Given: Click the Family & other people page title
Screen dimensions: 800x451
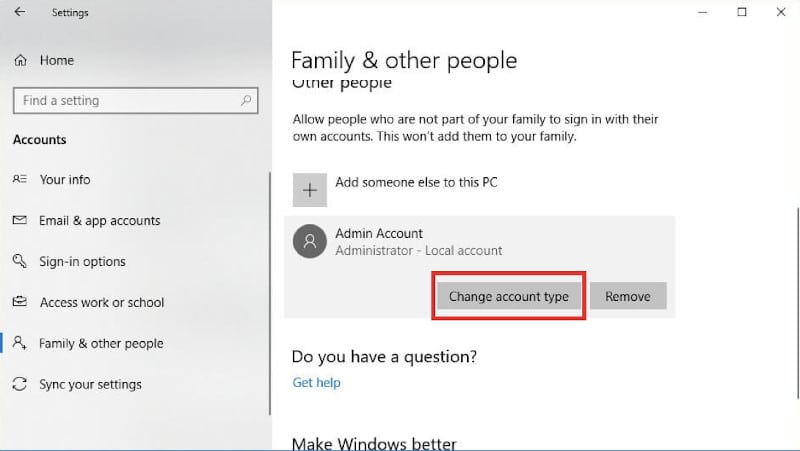Looking at the screenshot, I should [404, 60].
